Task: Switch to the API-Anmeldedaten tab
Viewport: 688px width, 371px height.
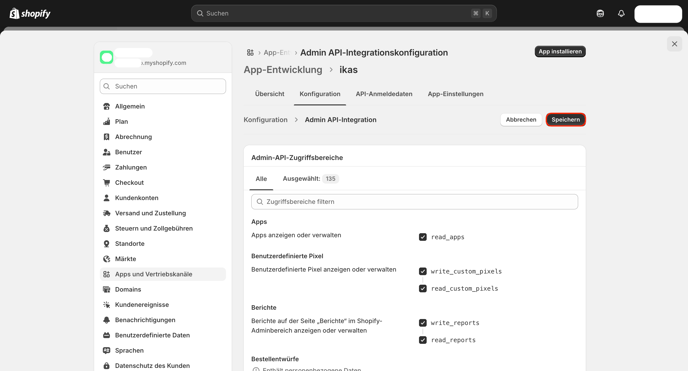Action: (384, 94)
